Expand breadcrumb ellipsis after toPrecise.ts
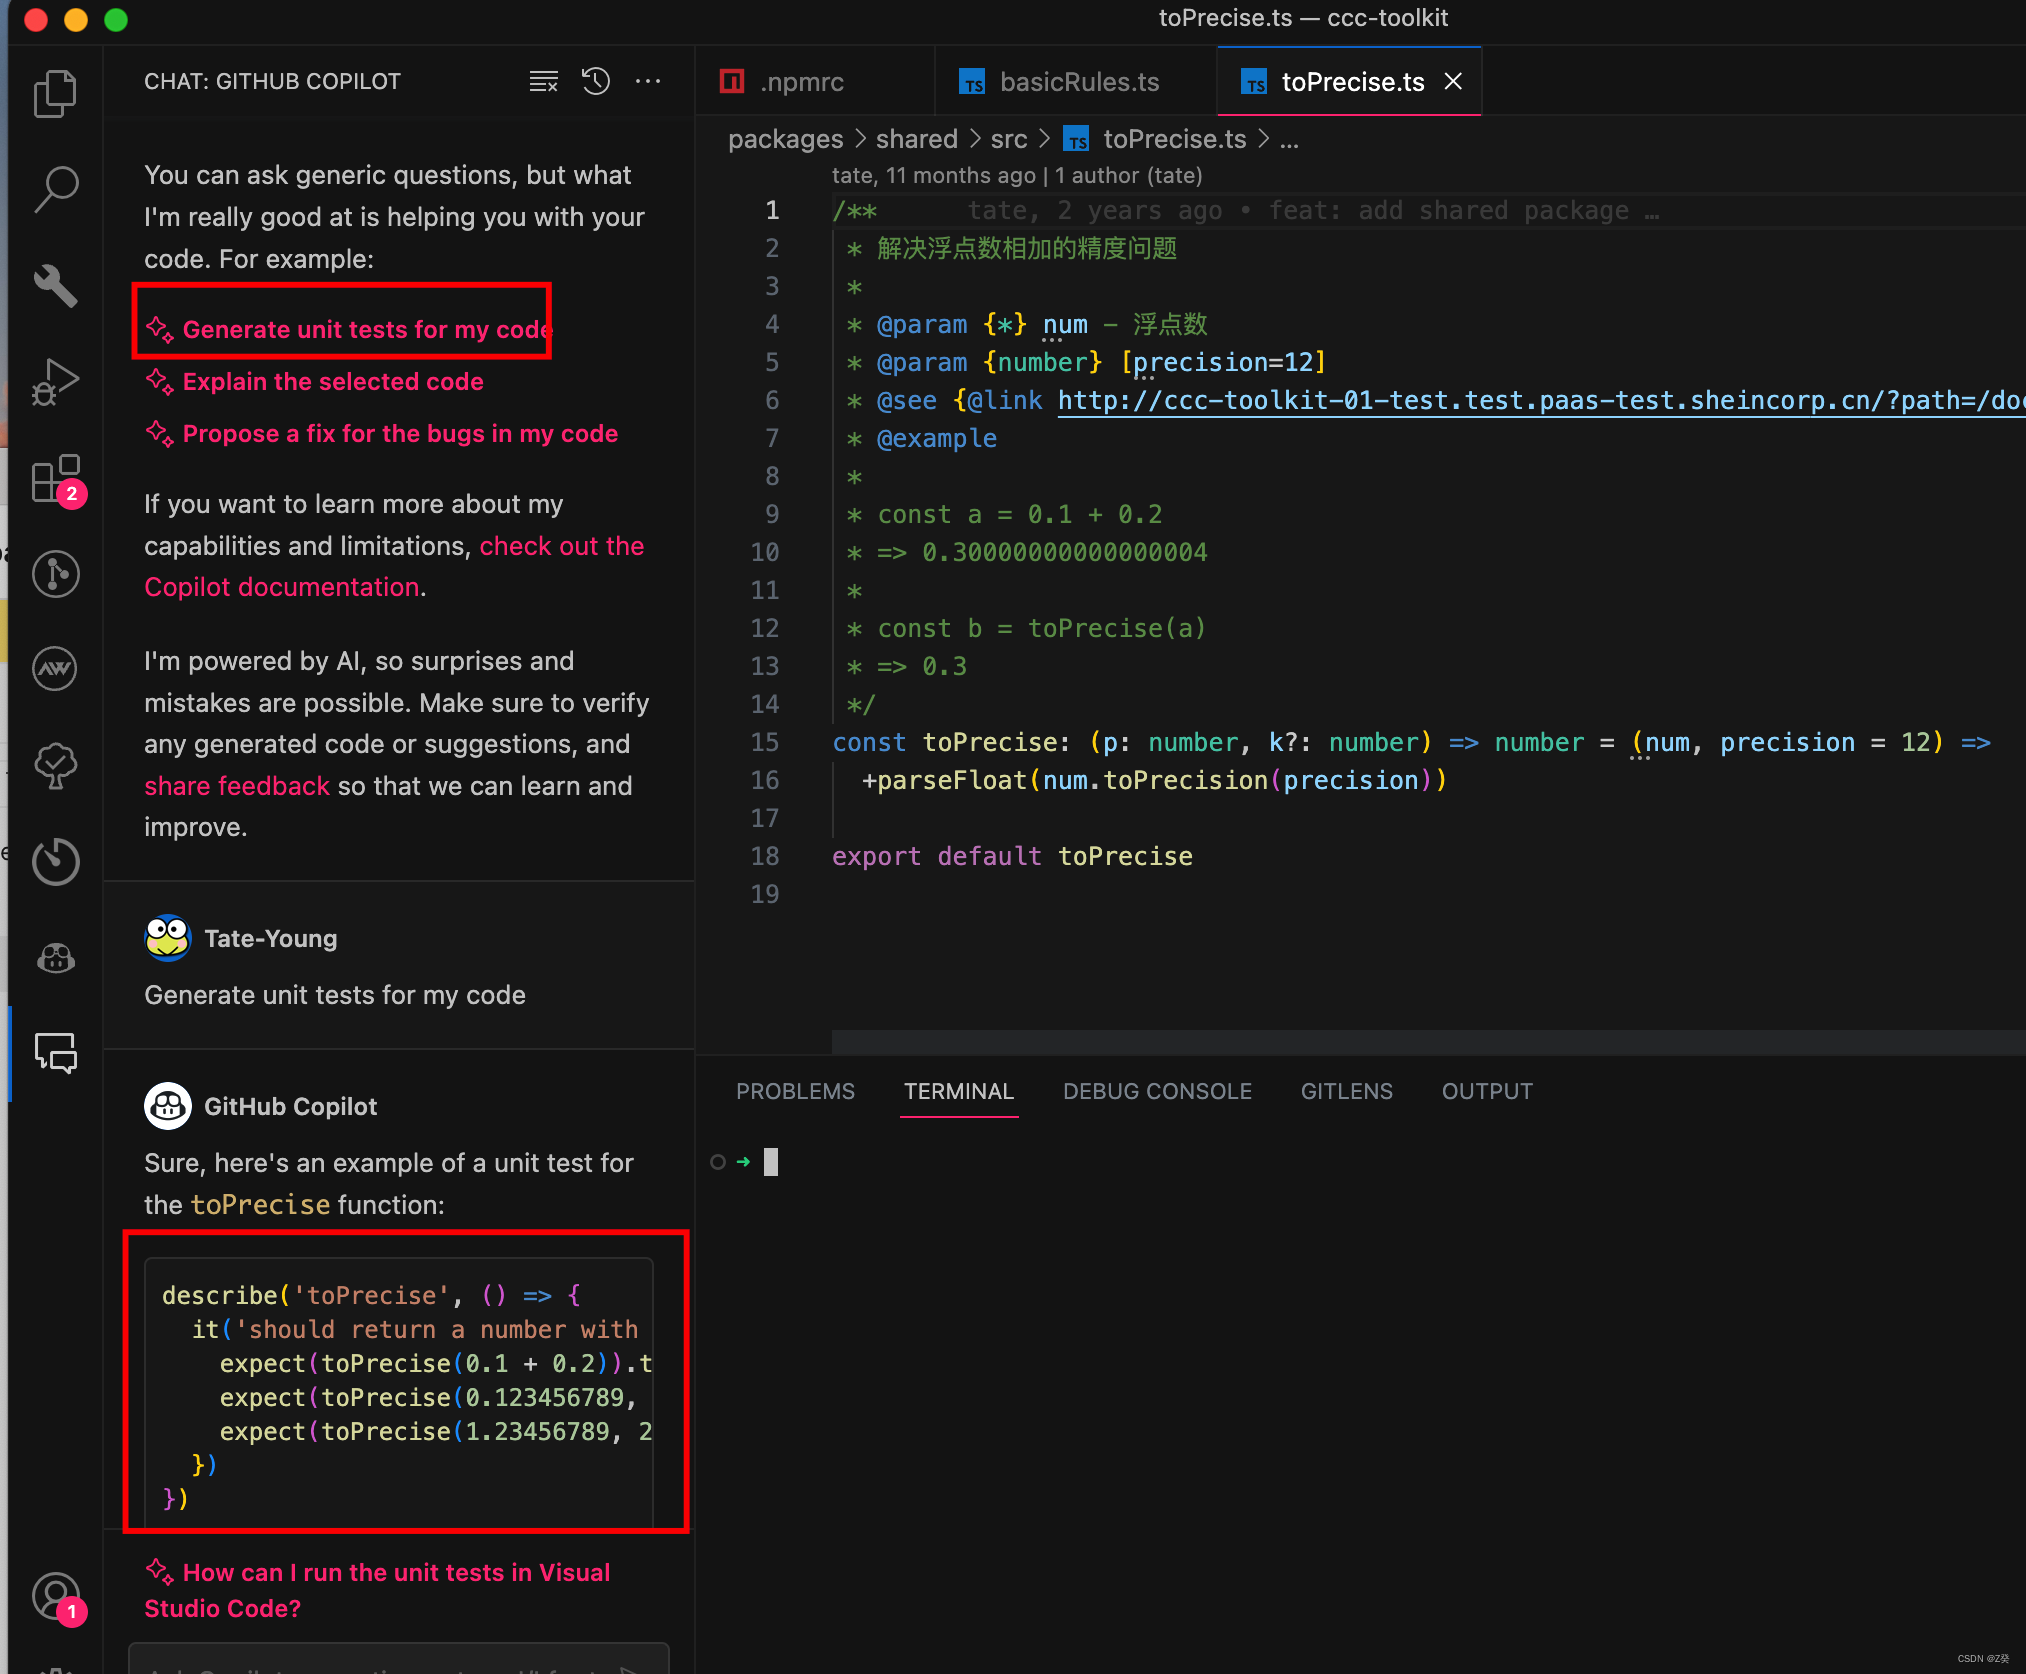Viewport: 2026px width, 1674px height. coord(1289,140)
